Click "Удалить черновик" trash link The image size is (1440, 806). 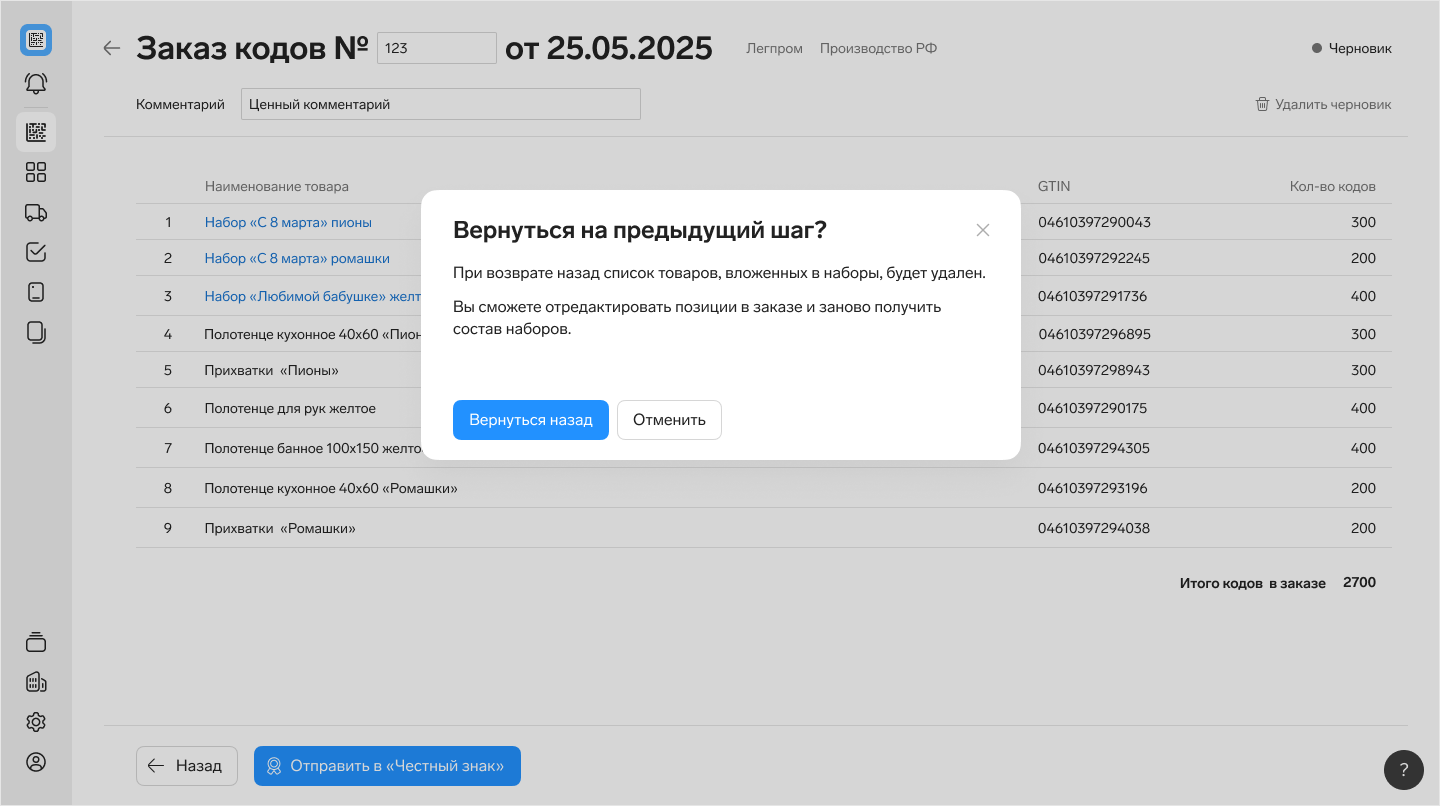(x=1323, y=104)
